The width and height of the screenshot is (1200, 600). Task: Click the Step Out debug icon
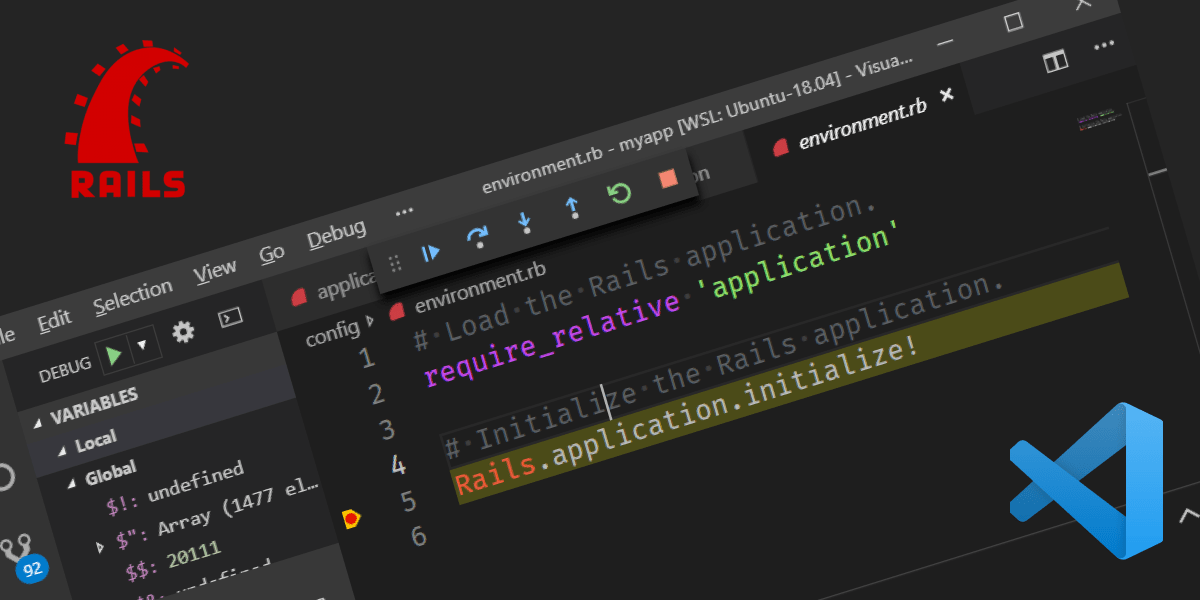click(x=572, y=207)
